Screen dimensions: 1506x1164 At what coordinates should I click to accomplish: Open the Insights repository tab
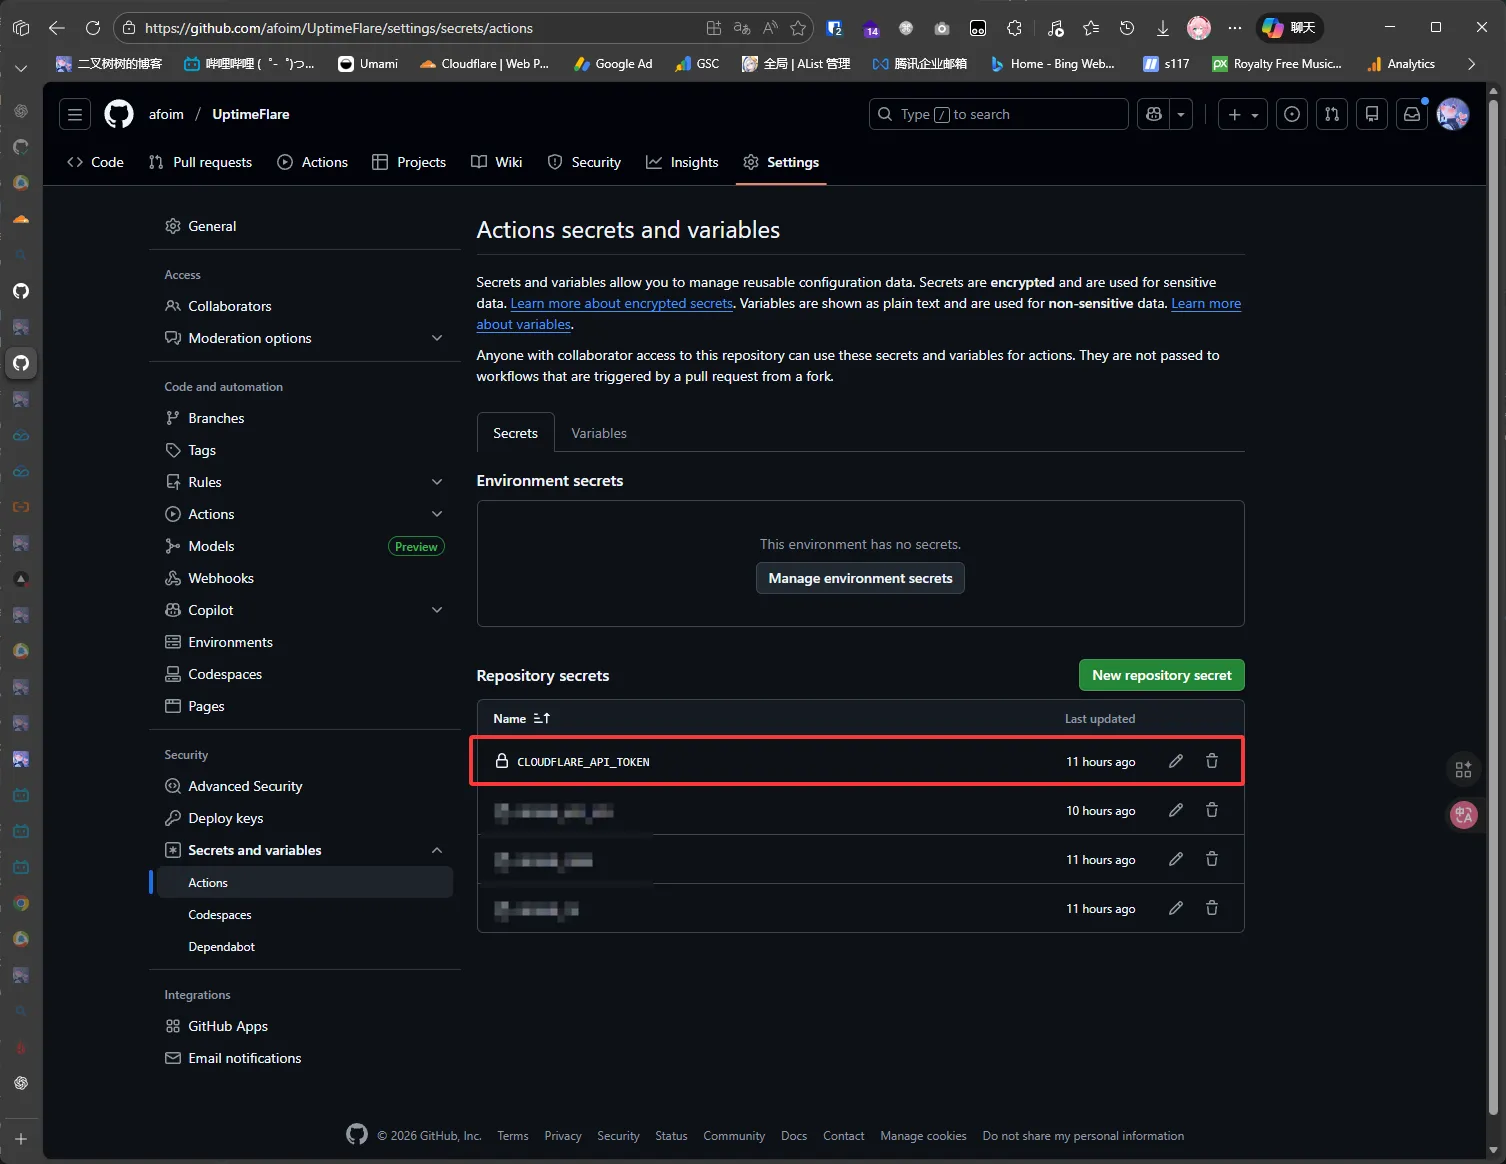[x=682, y=162]
